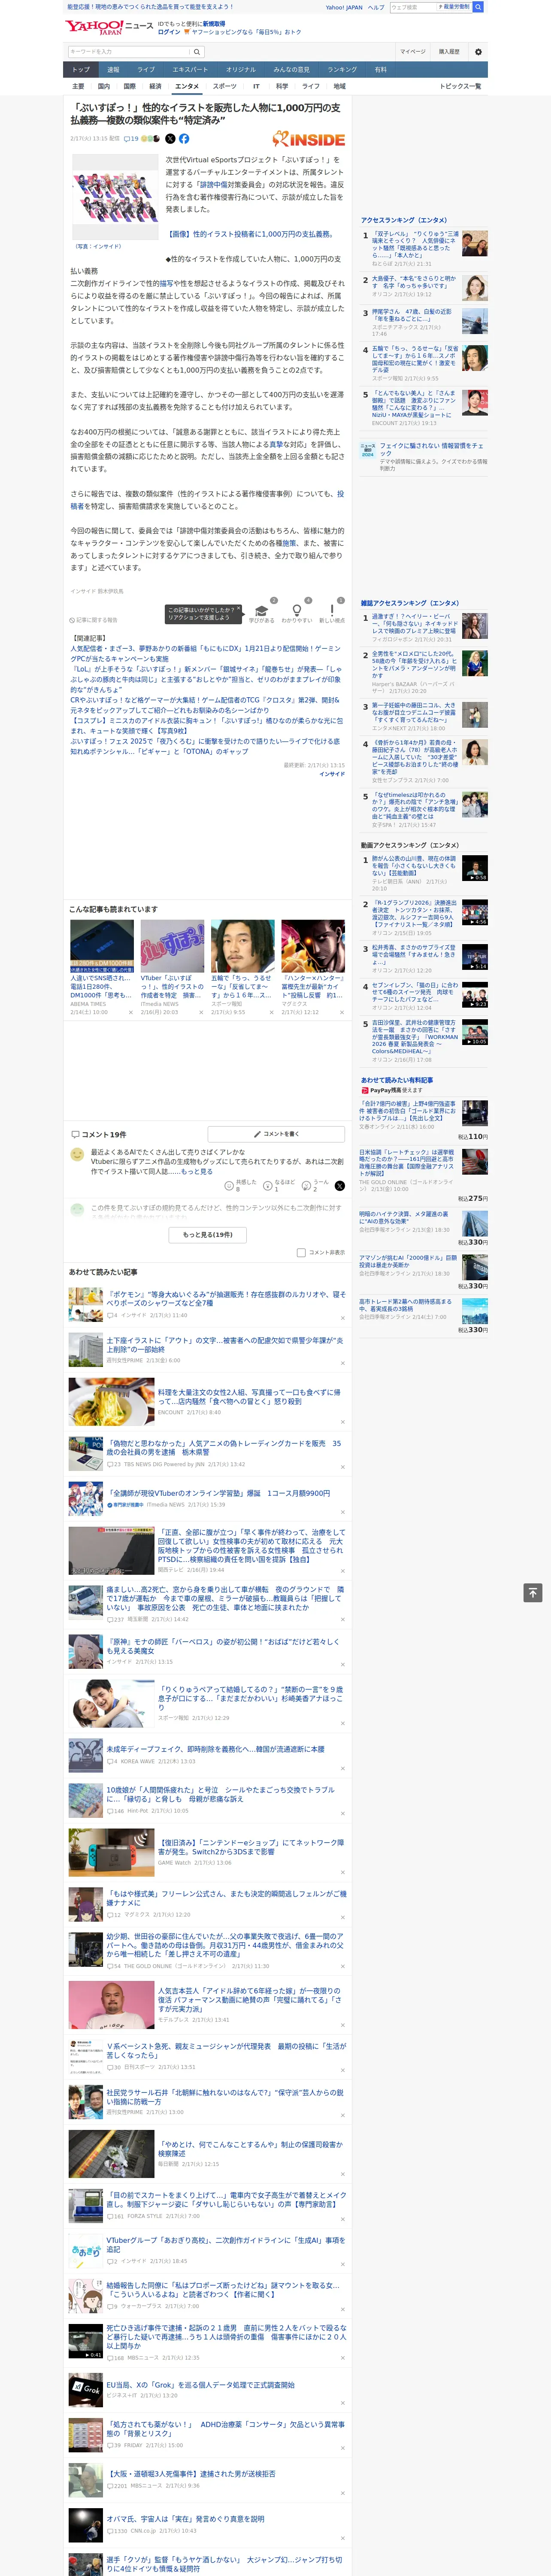Share article on Facebook icon
This screenshot has width=551, height=2576.
point(184,139)
